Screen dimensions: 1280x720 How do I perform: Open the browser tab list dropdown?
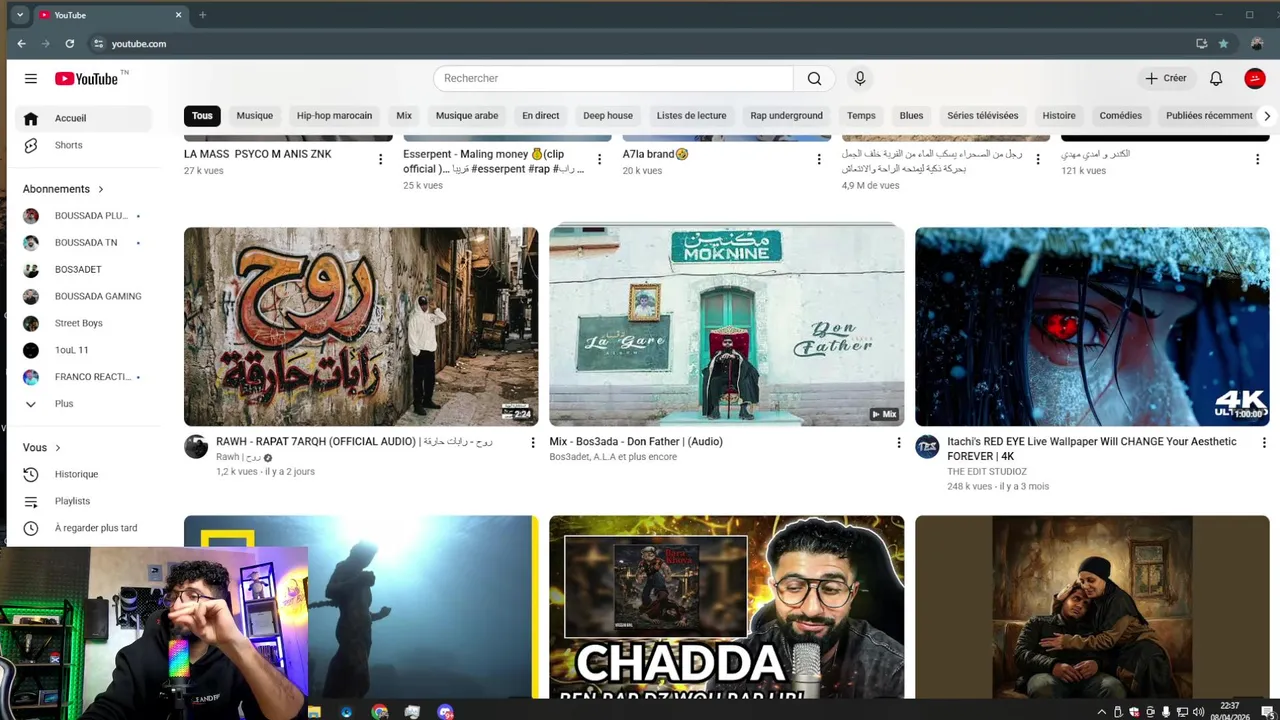pyautogui.click(x=19, y=15)
